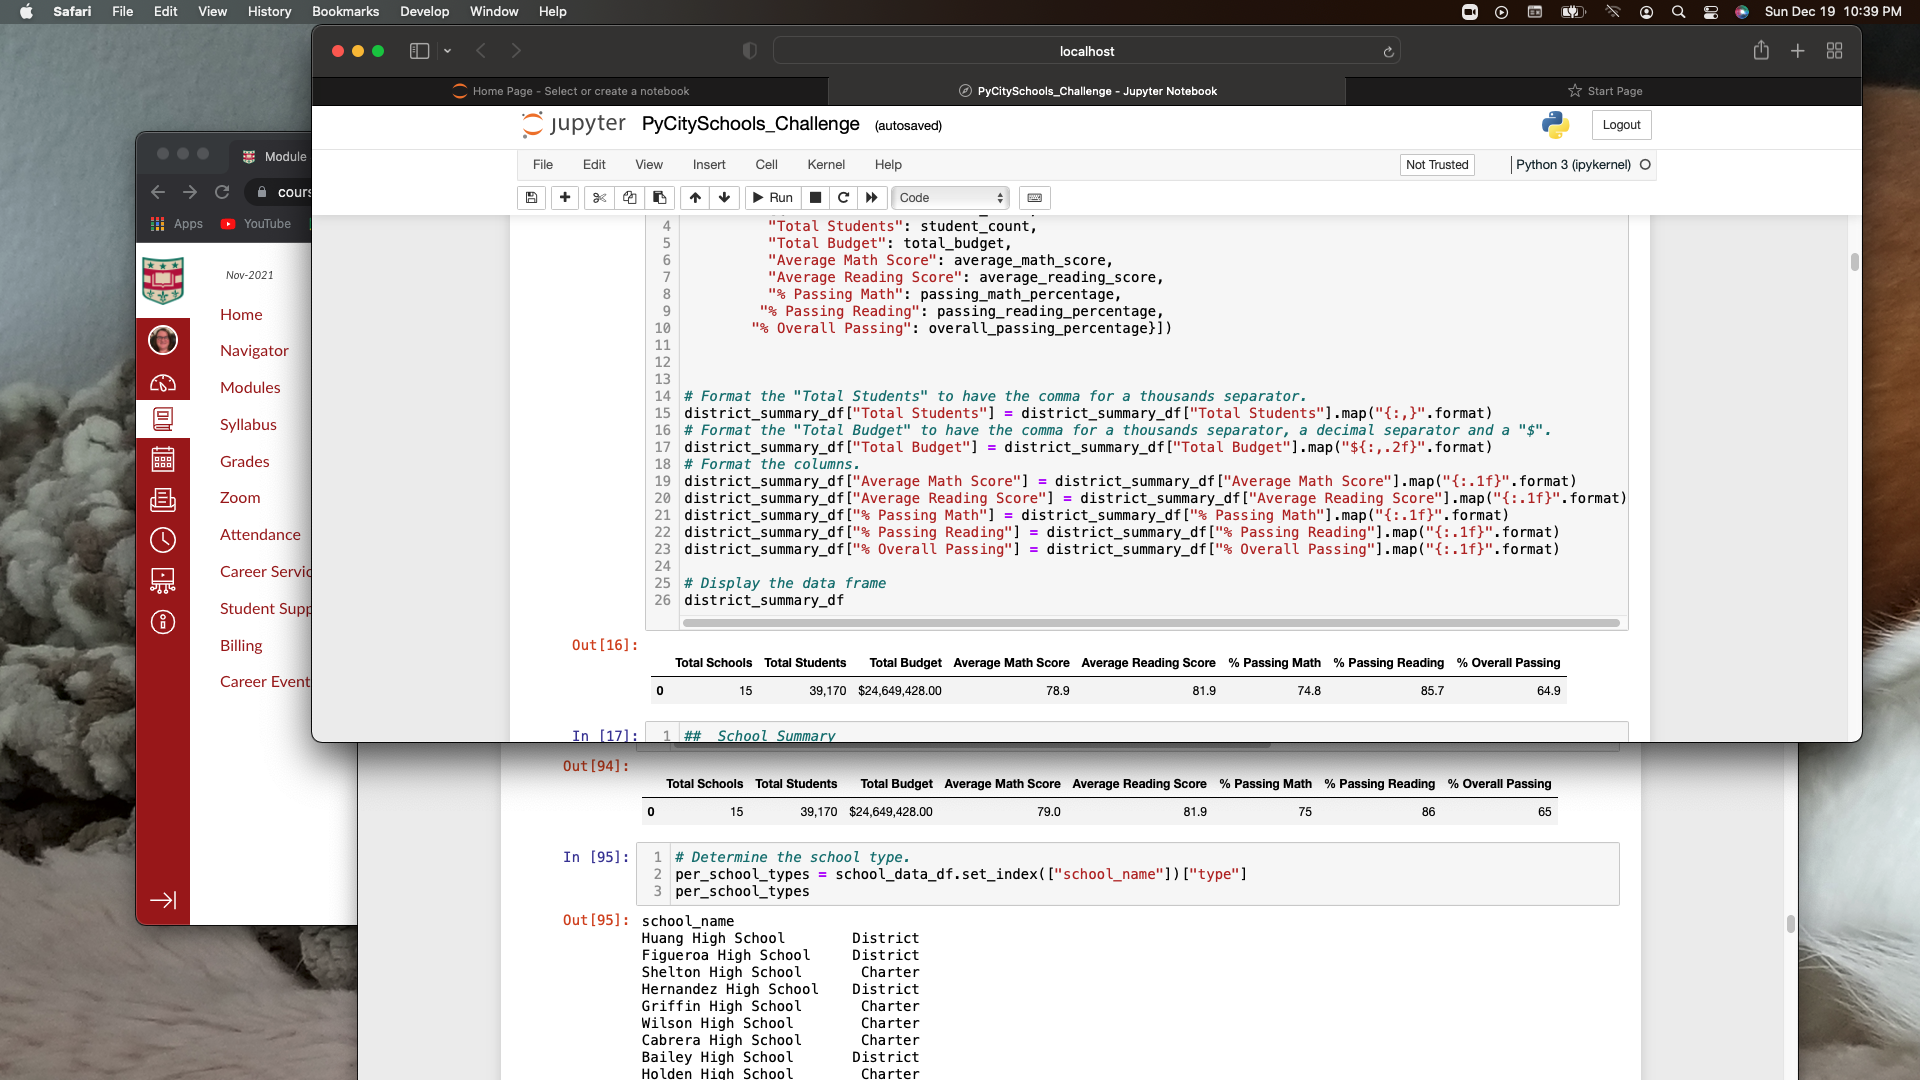Open Canvas calendar icon in back window
The width and height of the screenshot is (1920, 1080).
click(163, 459)
